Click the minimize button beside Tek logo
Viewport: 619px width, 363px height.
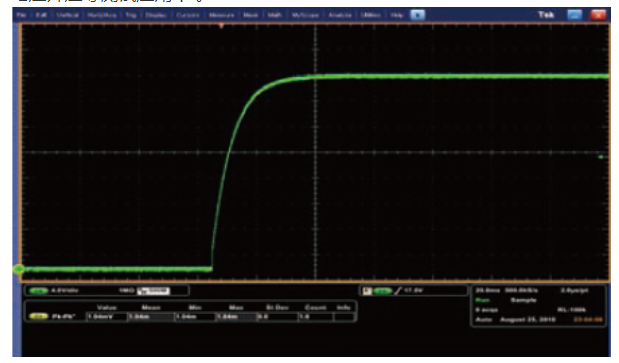click(x=574, y=15)
